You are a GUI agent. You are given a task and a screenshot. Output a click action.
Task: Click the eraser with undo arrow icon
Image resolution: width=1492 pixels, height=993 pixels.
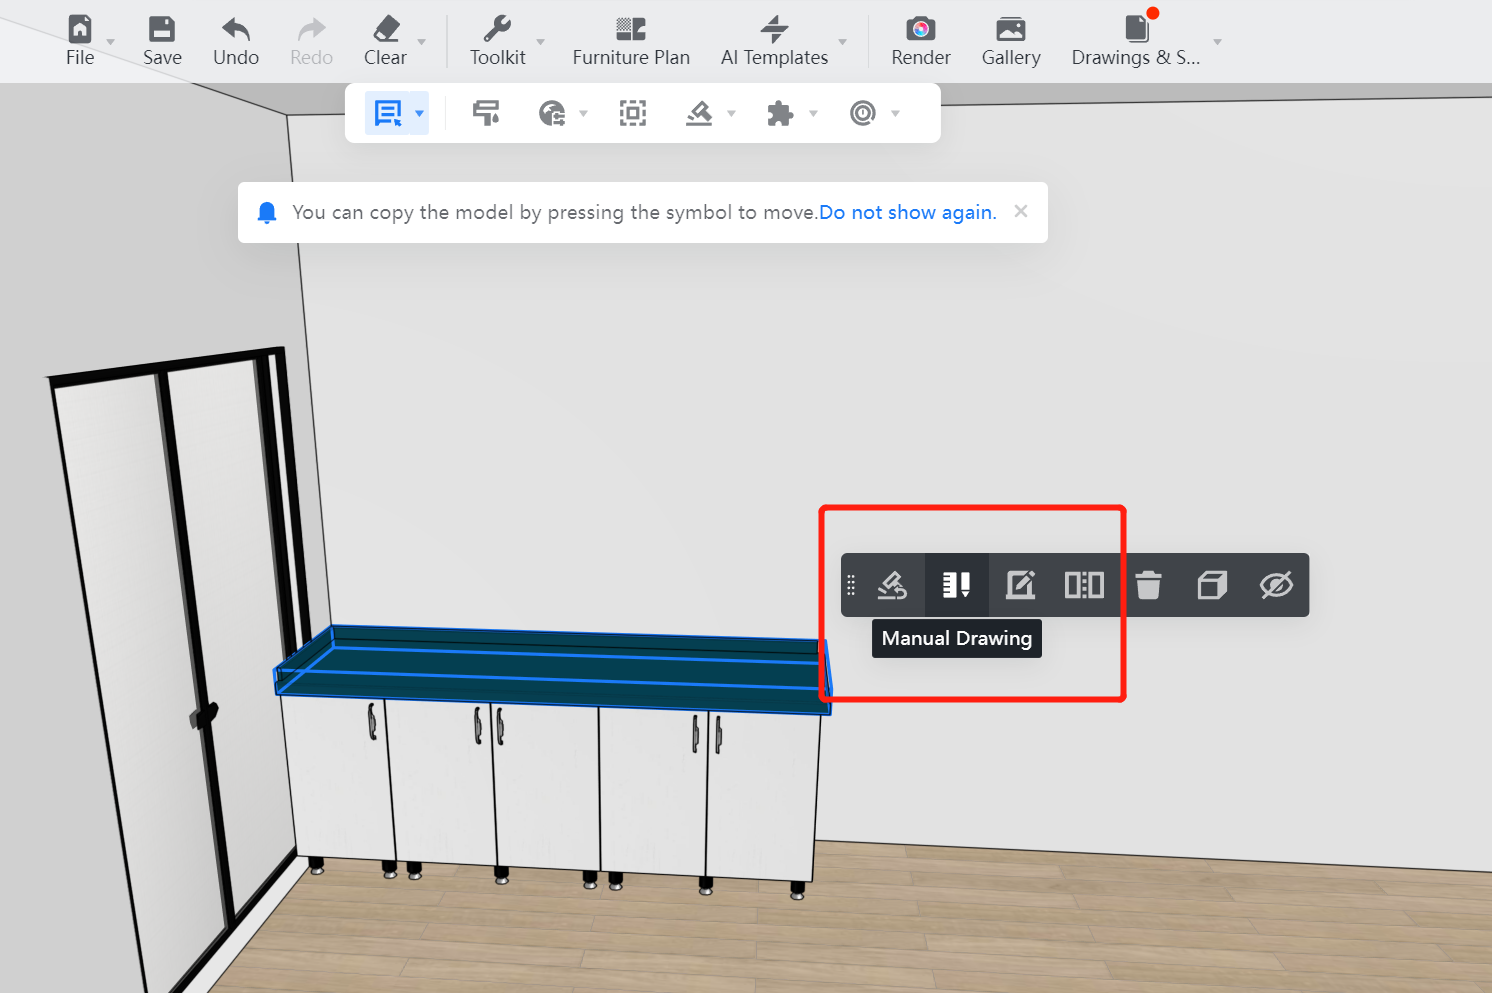pos(891,585)
